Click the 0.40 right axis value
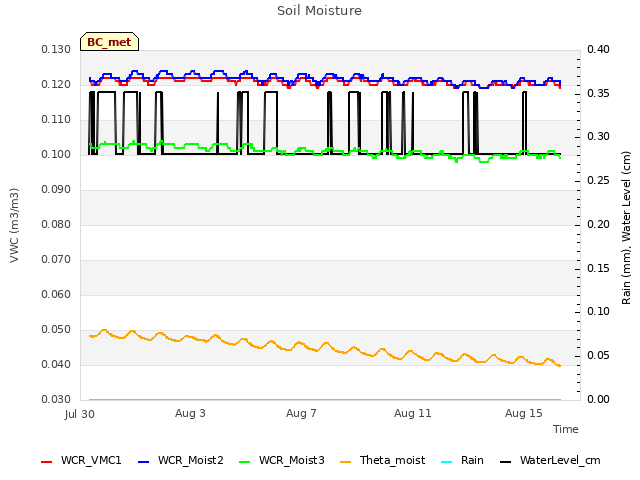Screen dimensions: 640x480 pos(598,50)
